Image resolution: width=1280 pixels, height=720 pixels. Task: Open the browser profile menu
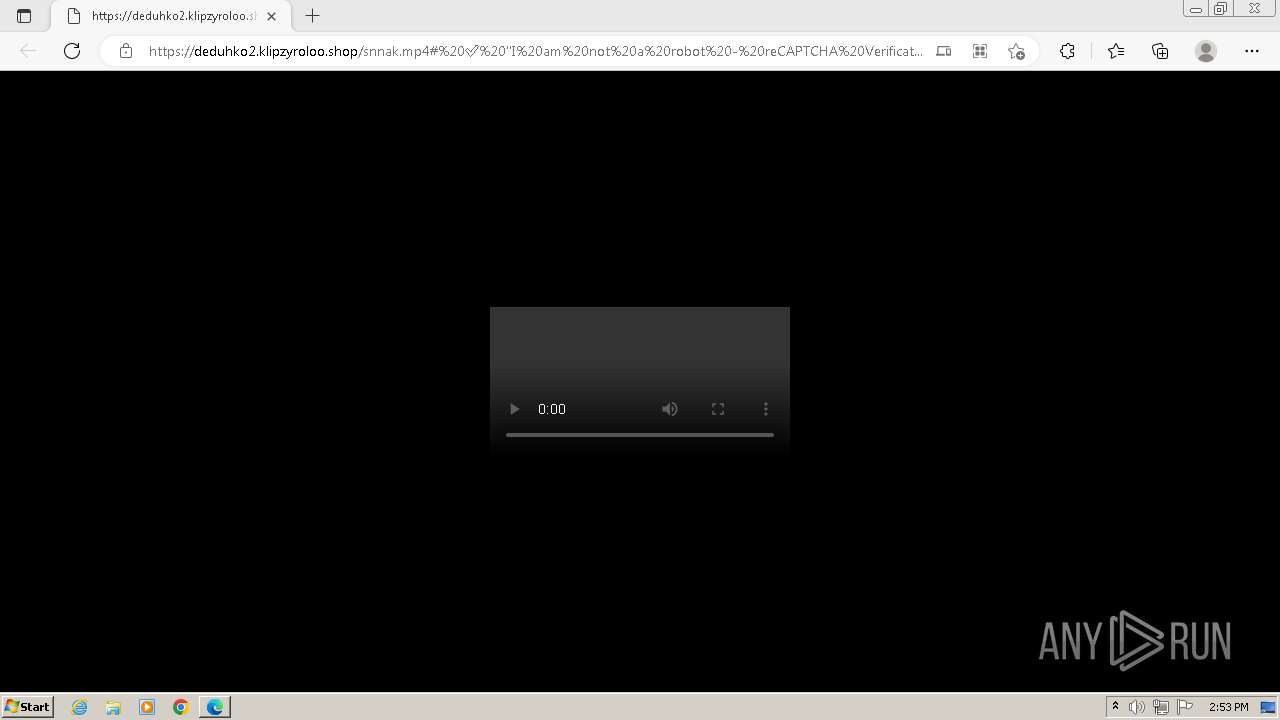[x=1206, y=51]
